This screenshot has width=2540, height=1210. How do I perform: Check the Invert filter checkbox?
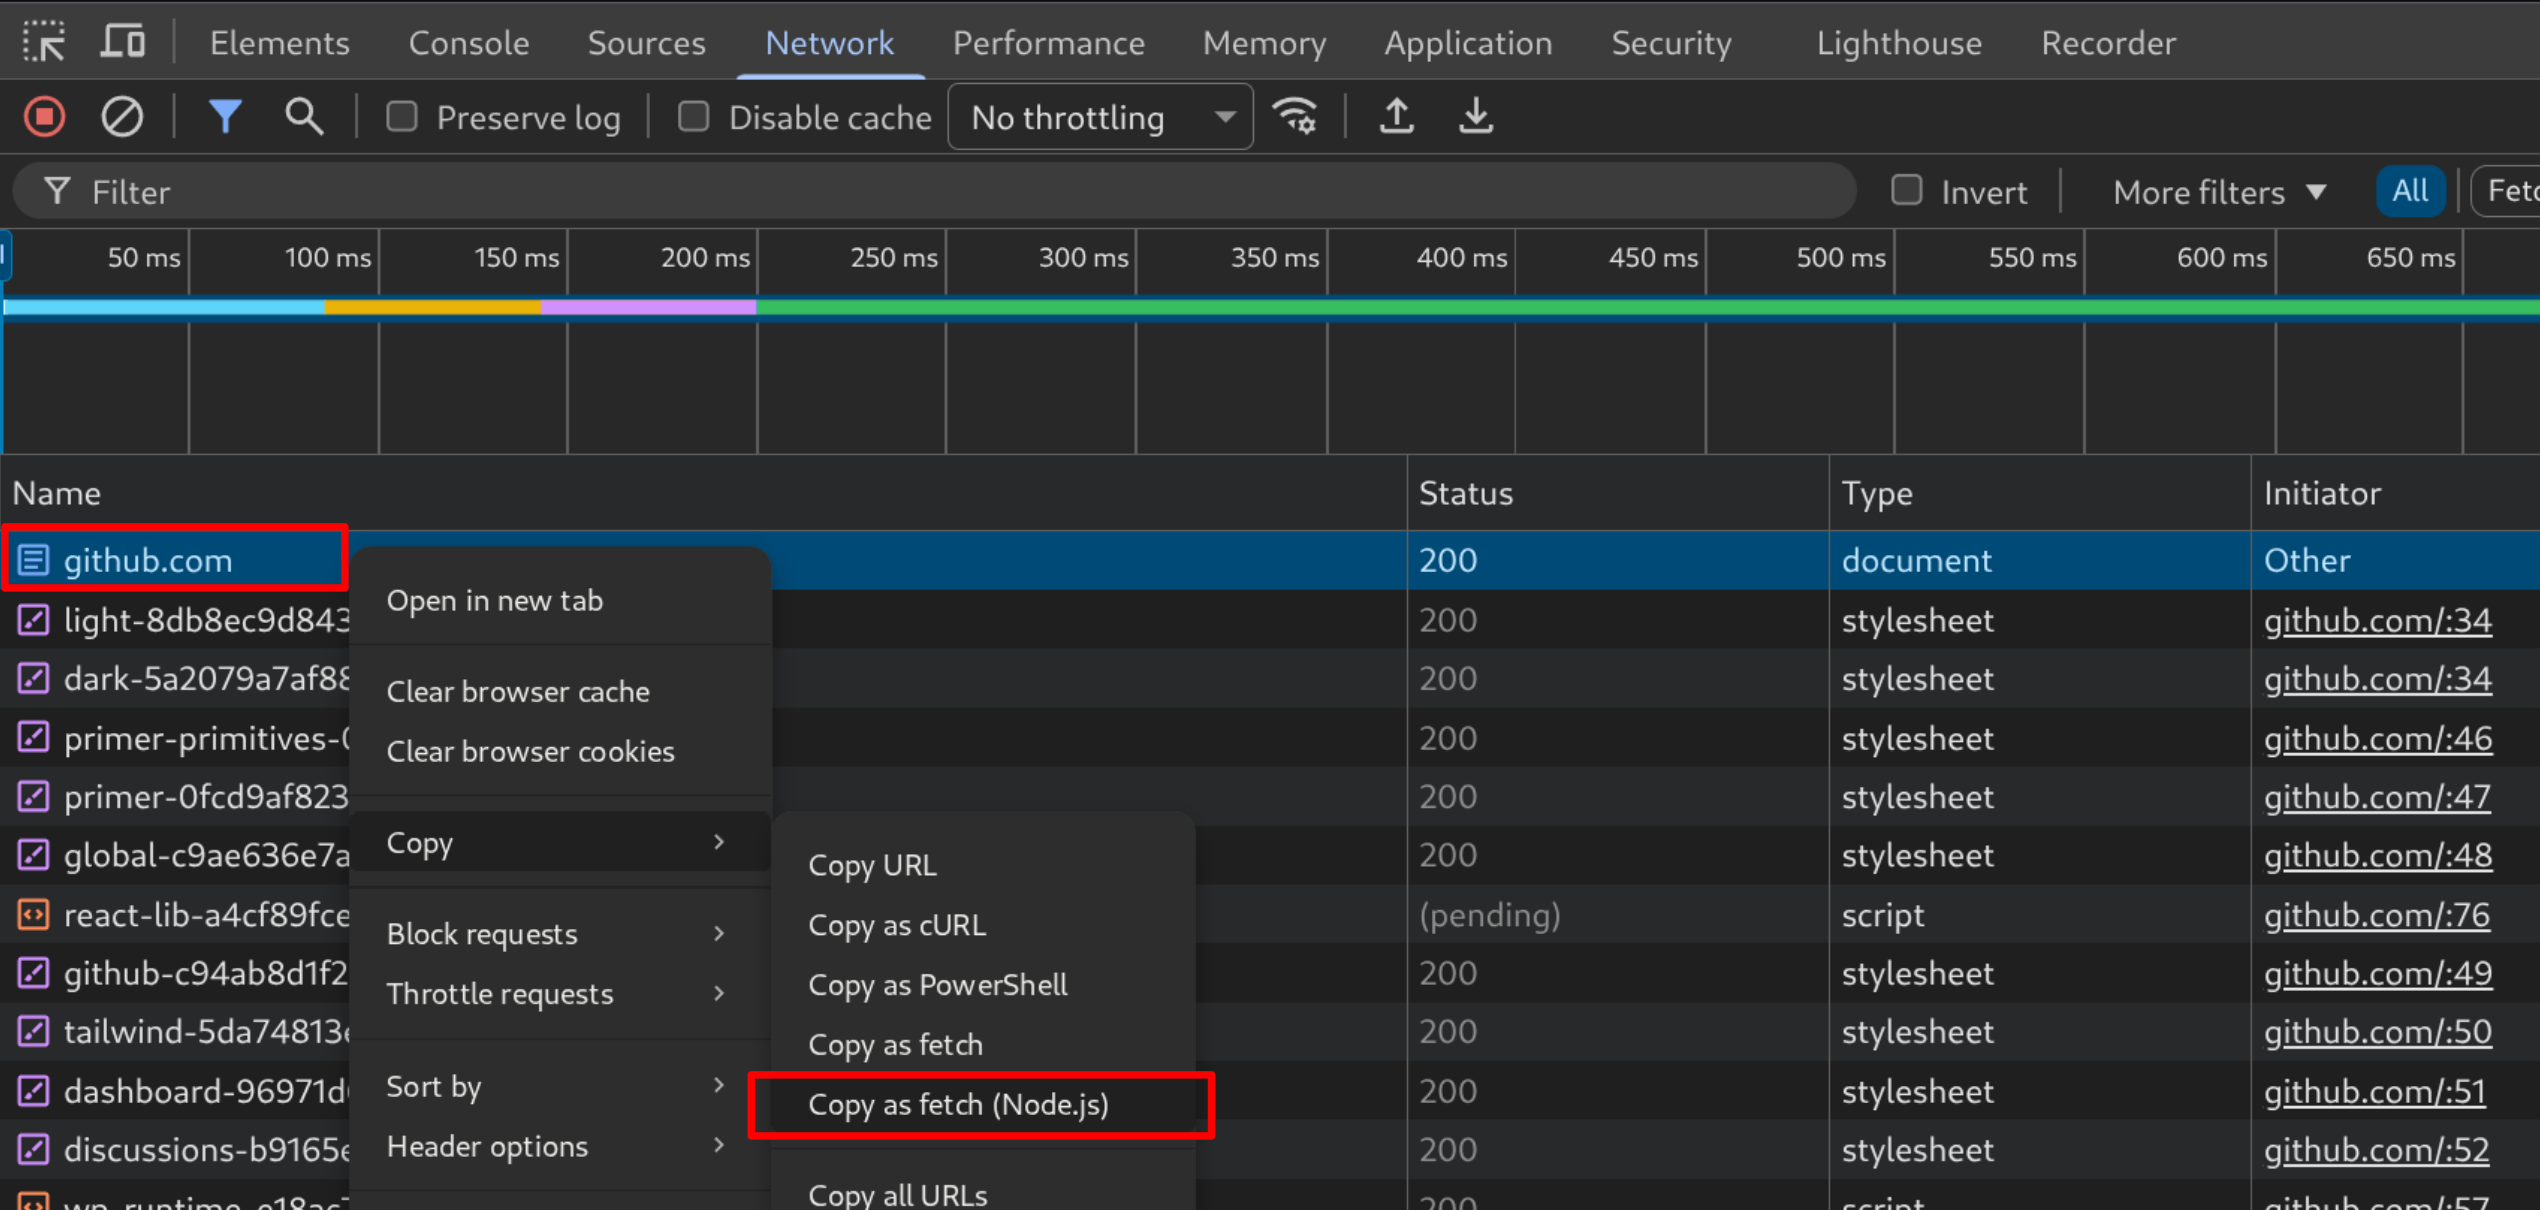click(1907, 190)
